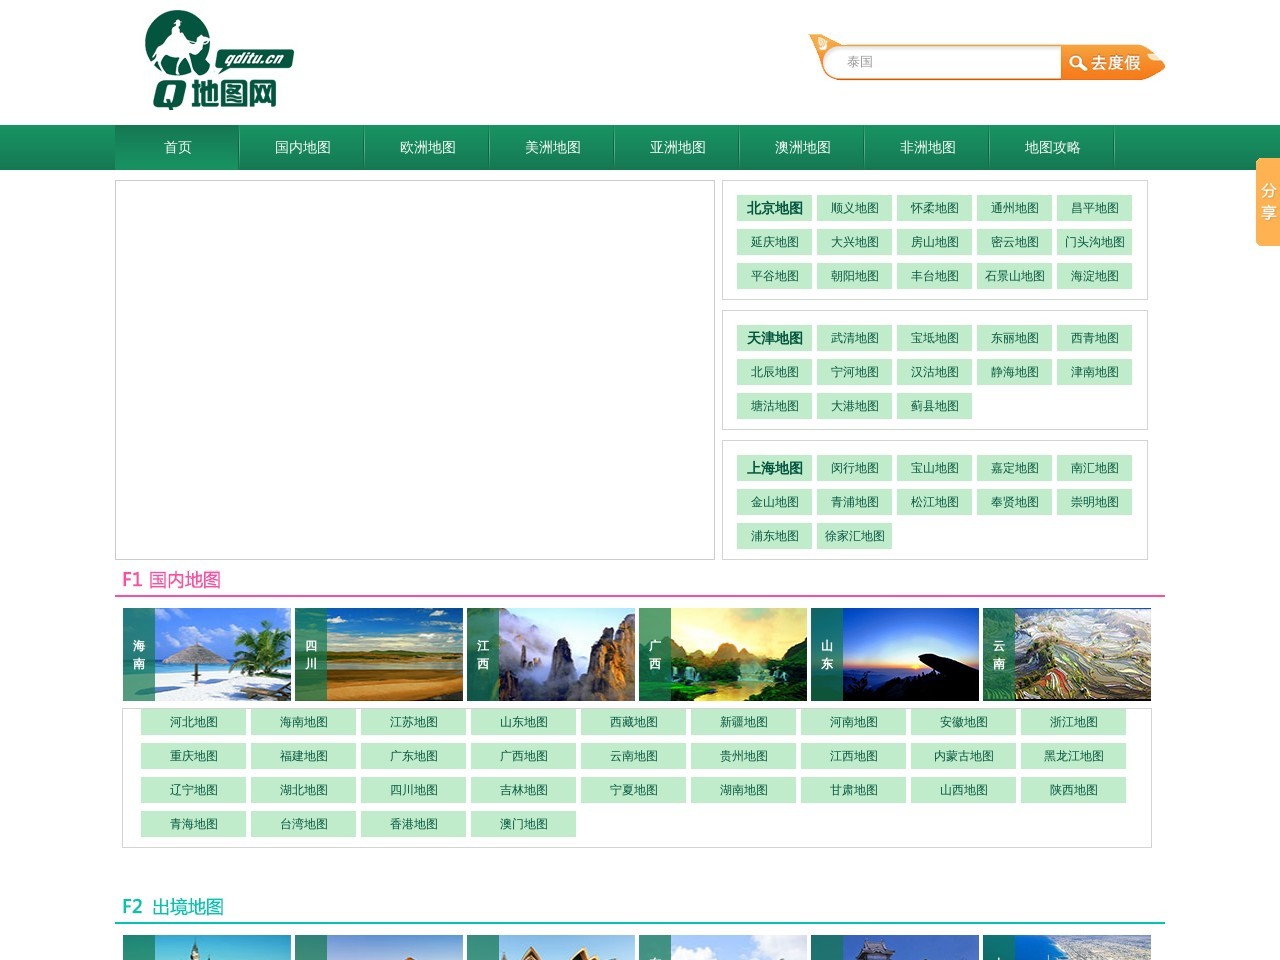Click the 去度假 search button
This screenshot has height=960, width=1280.
(x=1111, y=63)
